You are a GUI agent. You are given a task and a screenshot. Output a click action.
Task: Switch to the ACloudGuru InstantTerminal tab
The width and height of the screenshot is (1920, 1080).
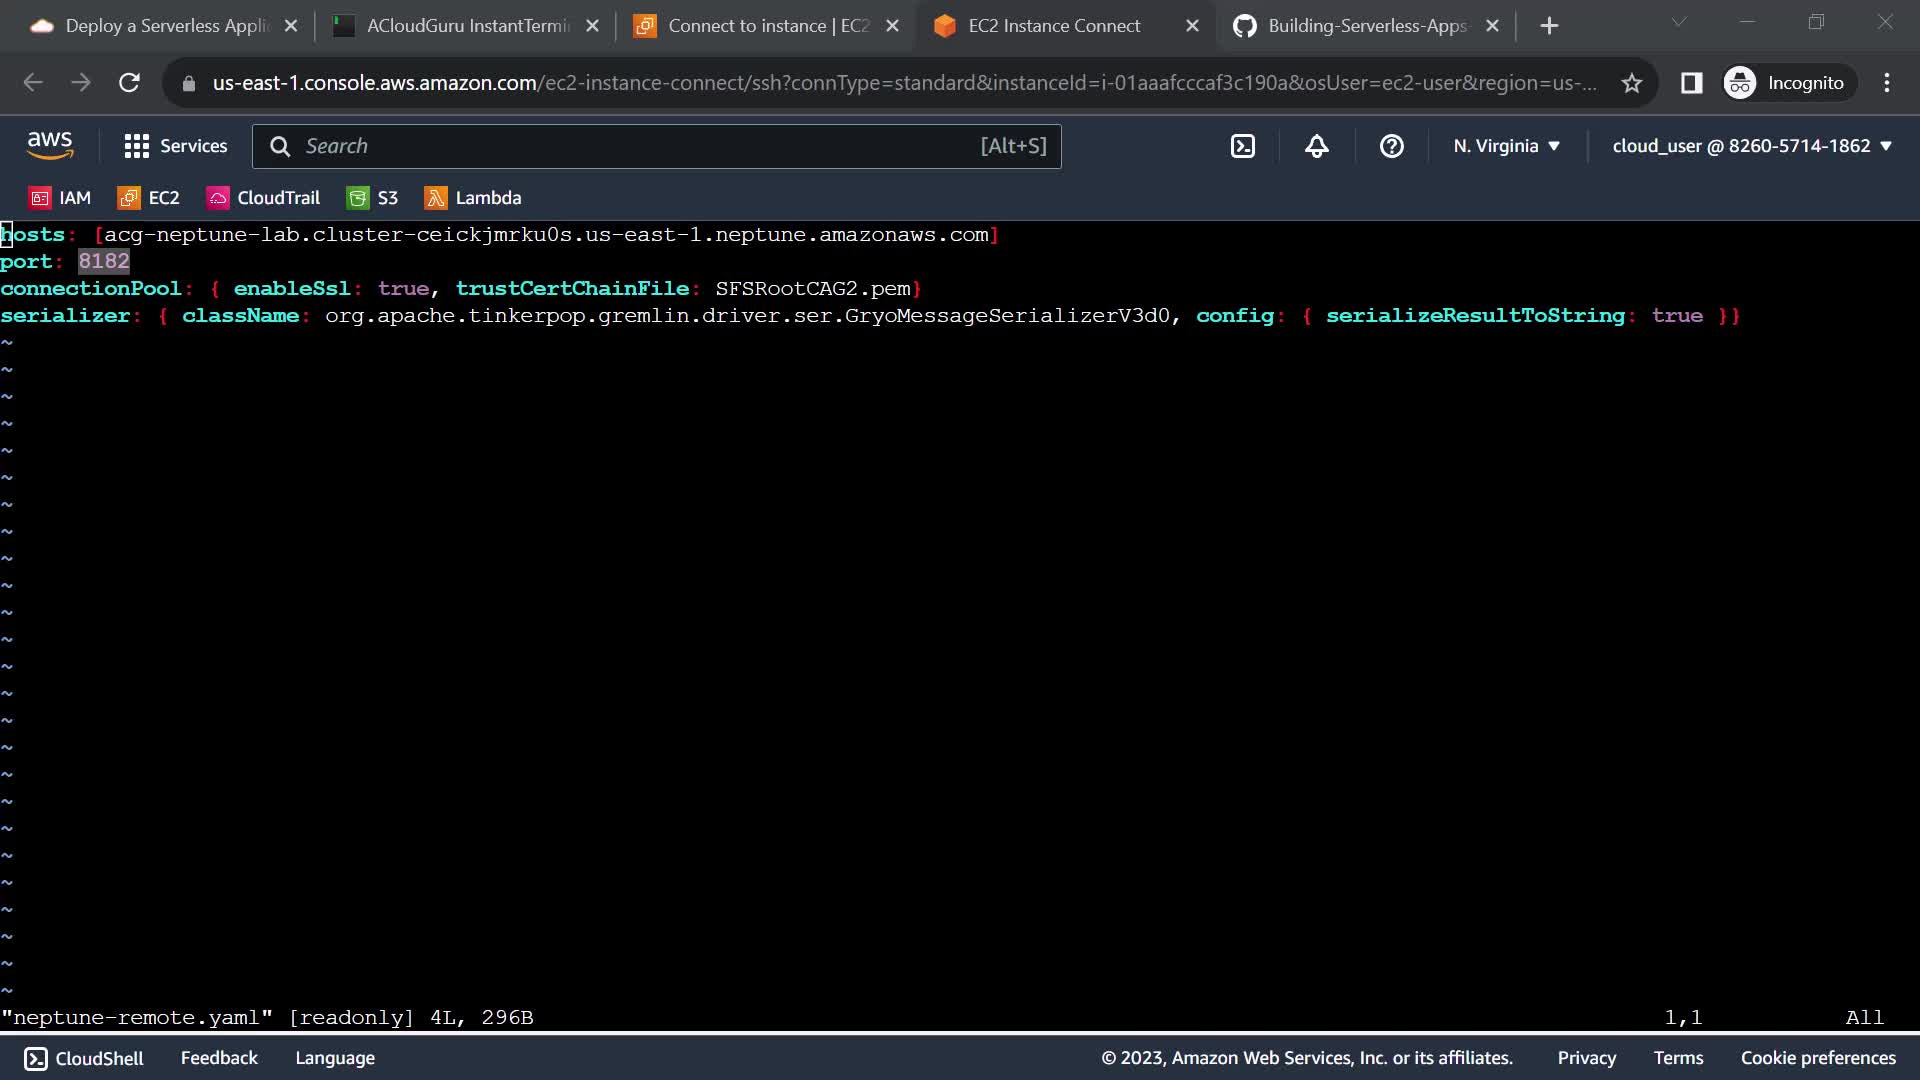click(x=467, y=26)
